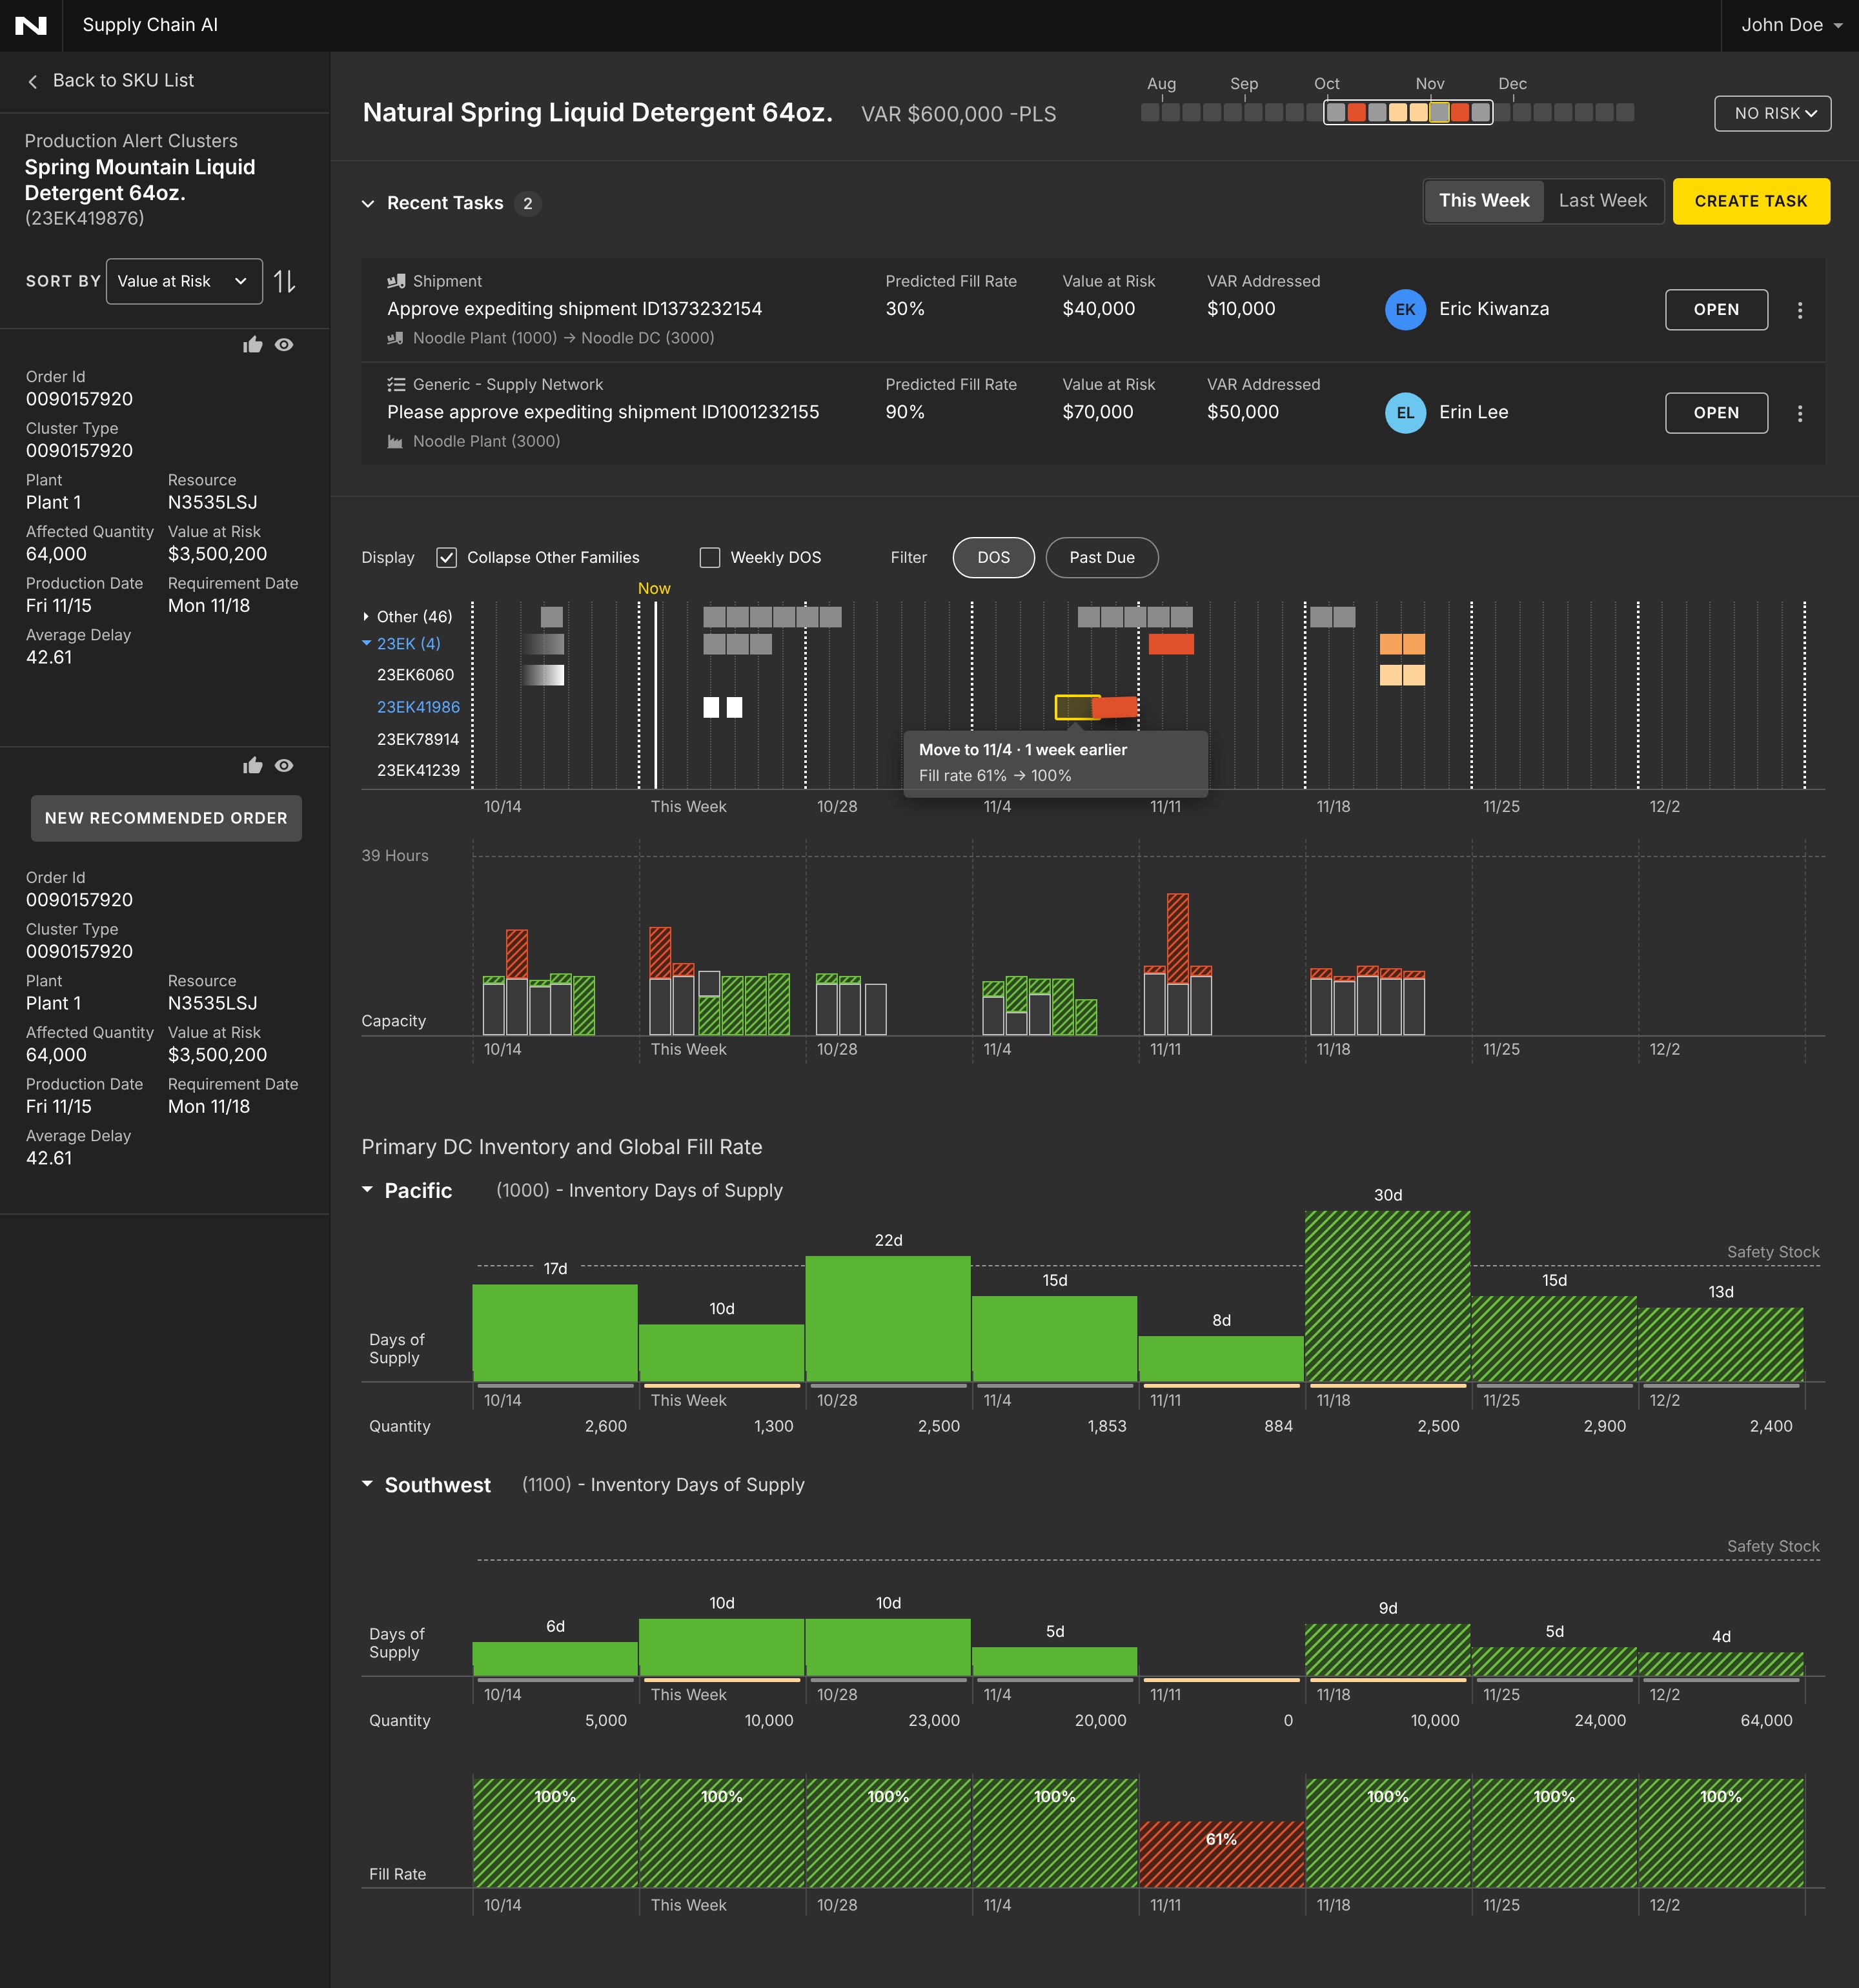The image size is (1859, 1988).
Task: Click EL avatar for Erin Lee
Action: [x=1405, y=413]
